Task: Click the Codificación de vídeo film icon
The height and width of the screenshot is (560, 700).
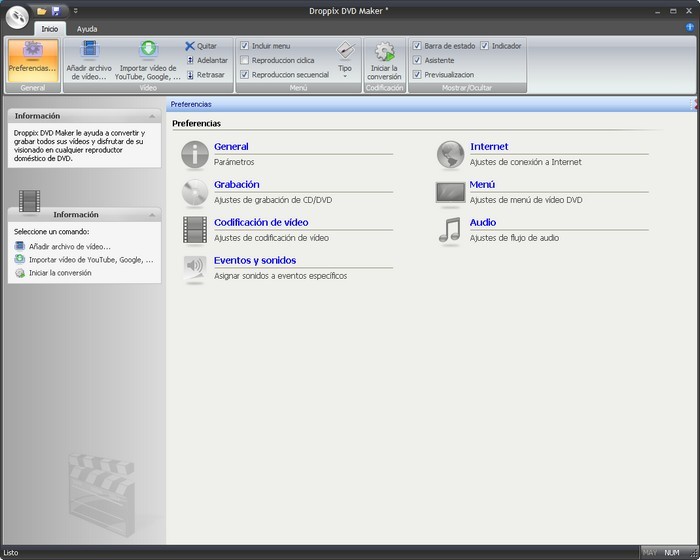Action: click(x=195, y=230)
